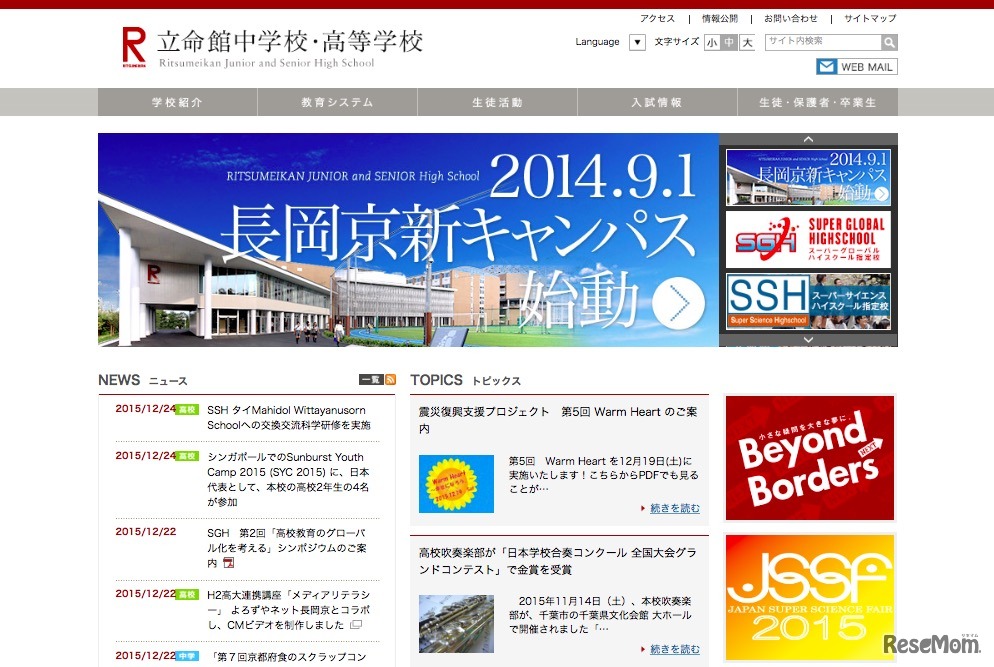Open the Beyond Borders red banner

coord(810,458)
